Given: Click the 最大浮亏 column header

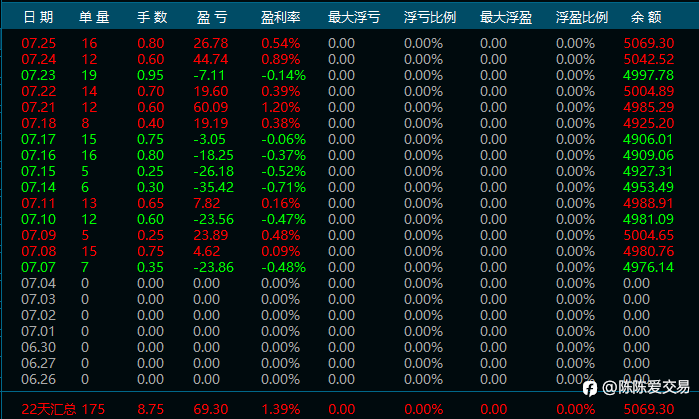Looking at the screenshot, I should pyautogui.click(x=354, y=17).
